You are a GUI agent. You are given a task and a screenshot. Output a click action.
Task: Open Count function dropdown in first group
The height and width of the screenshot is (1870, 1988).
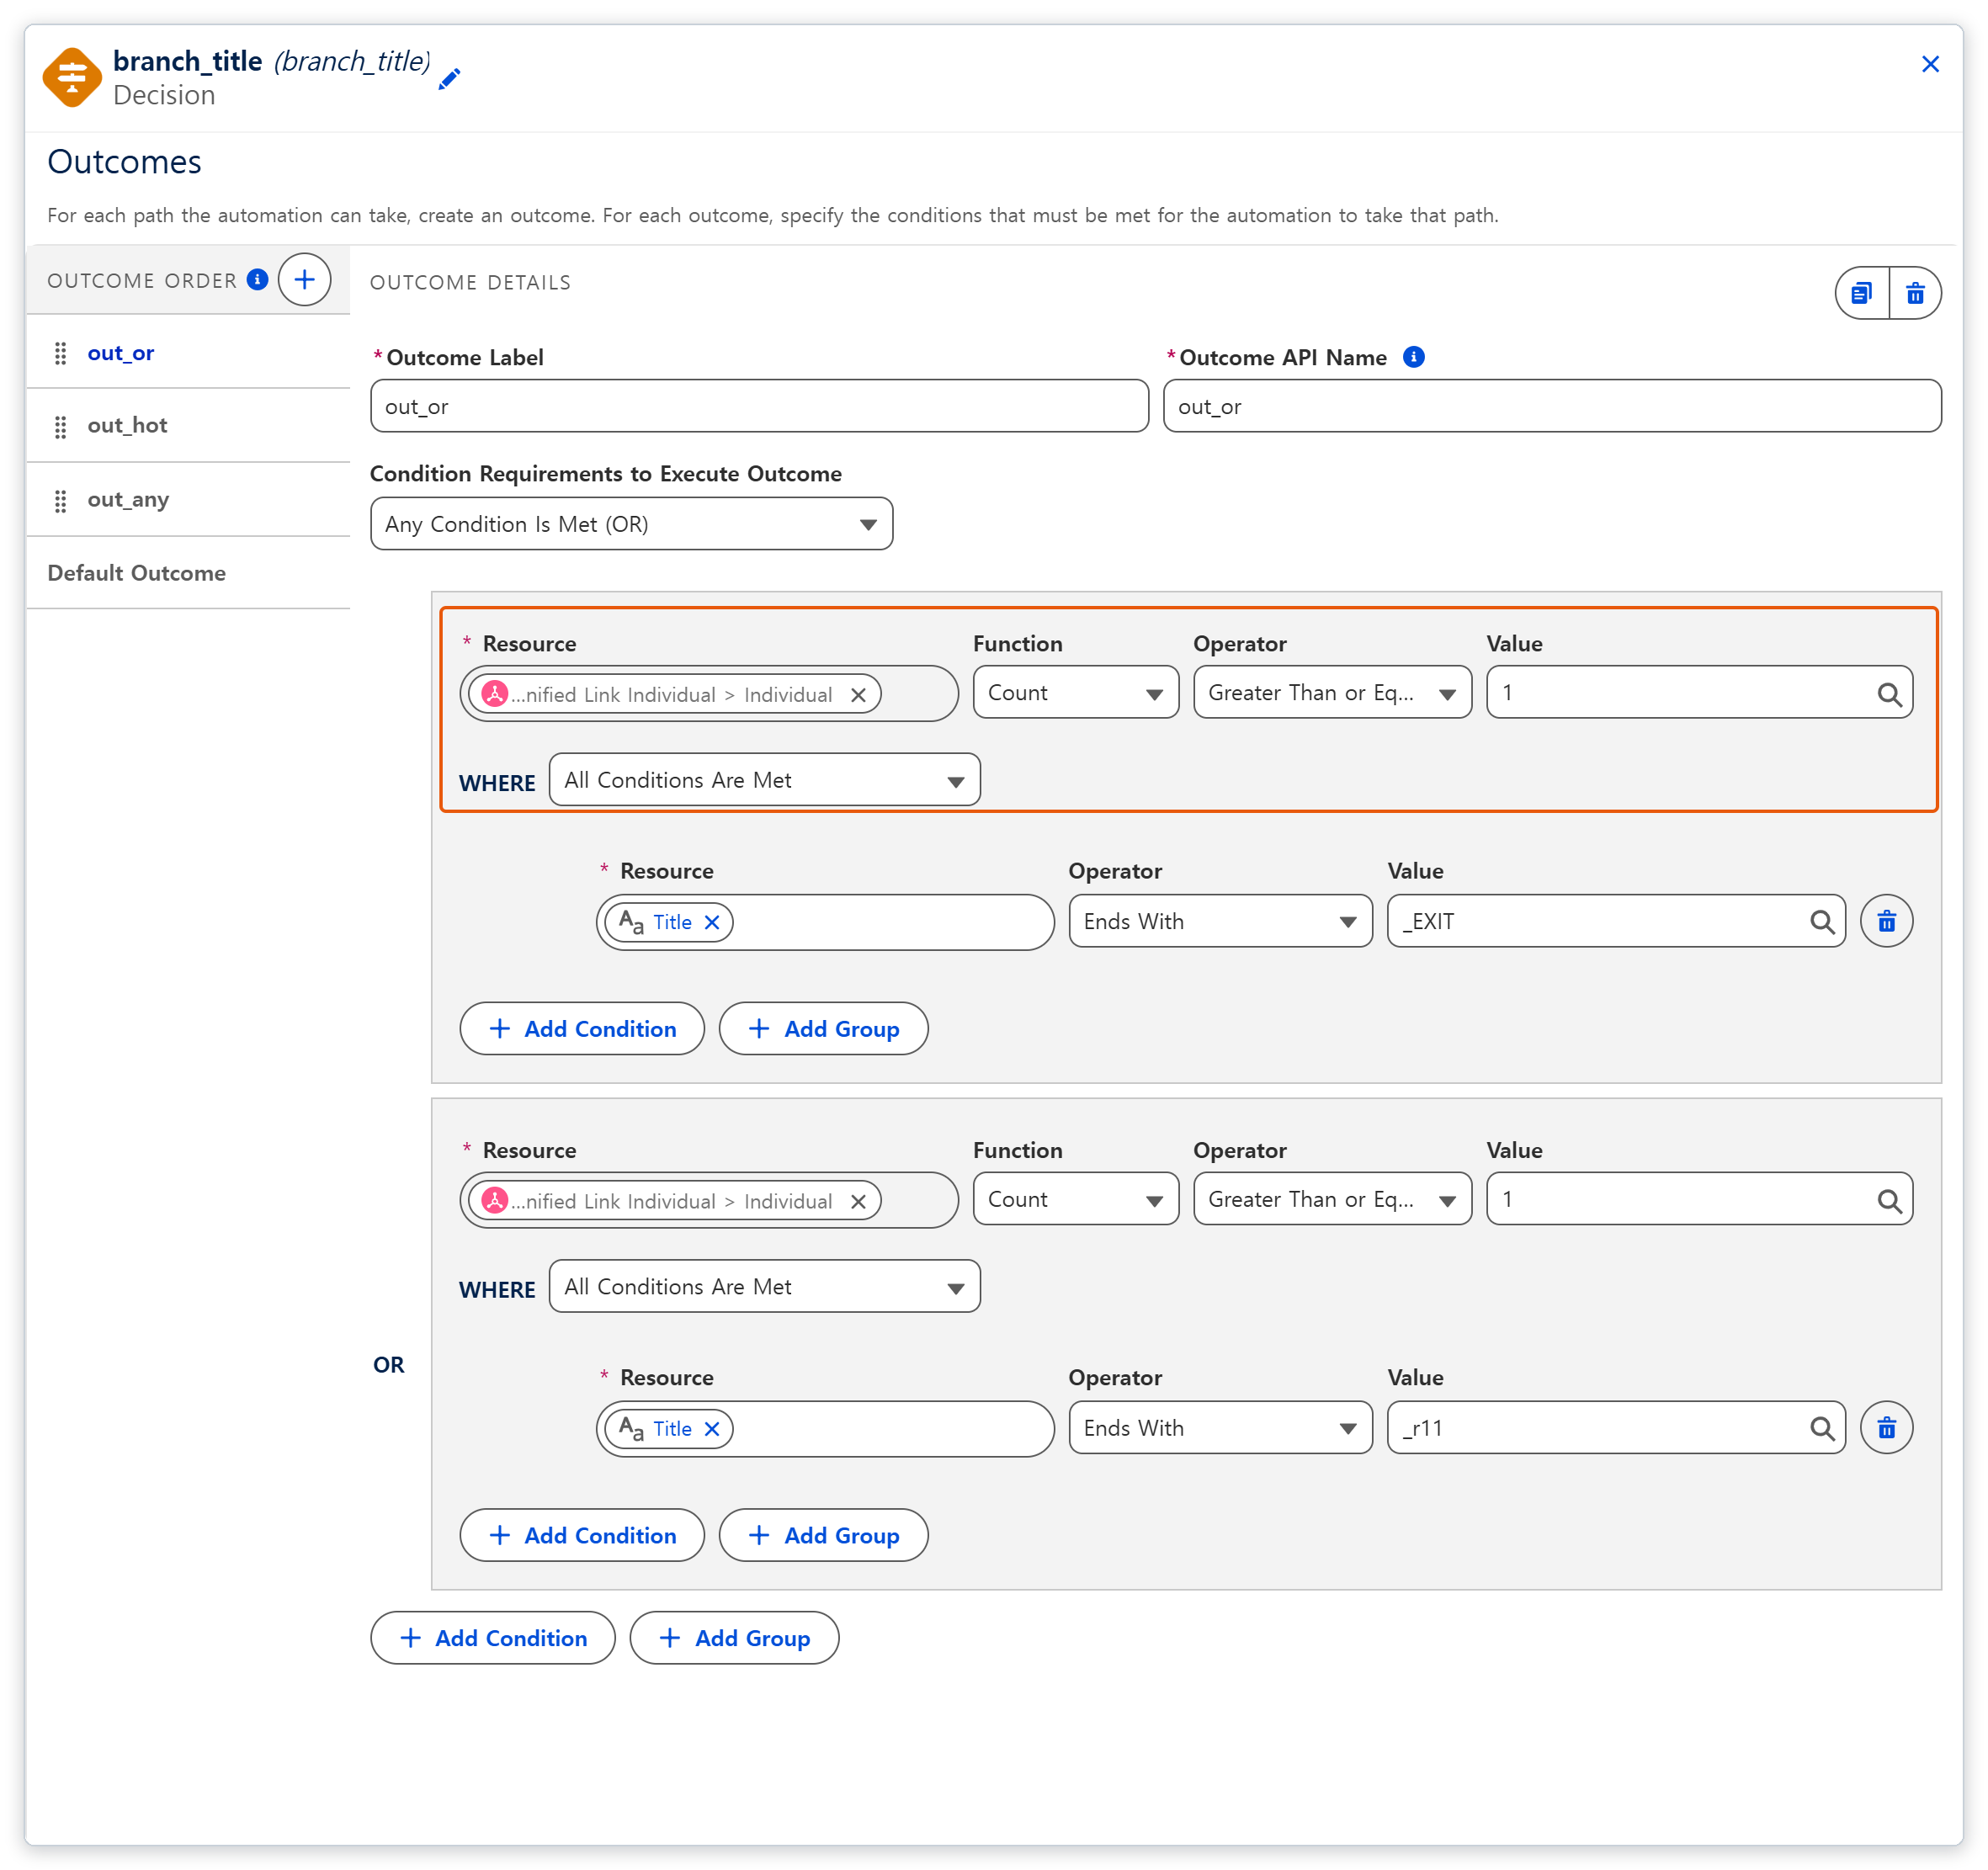pos(1076,693)
